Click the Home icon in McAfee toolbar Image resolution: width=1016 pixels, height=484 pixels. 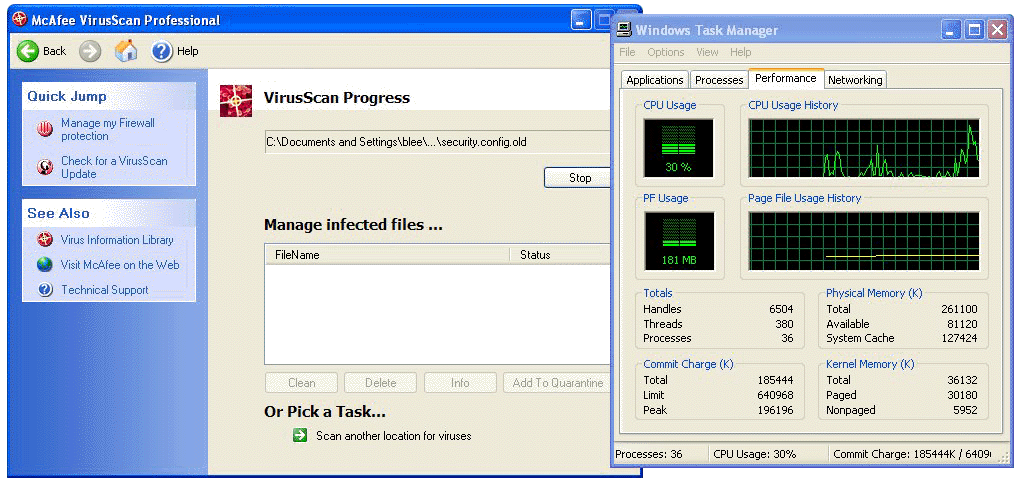tap(126, 51)
